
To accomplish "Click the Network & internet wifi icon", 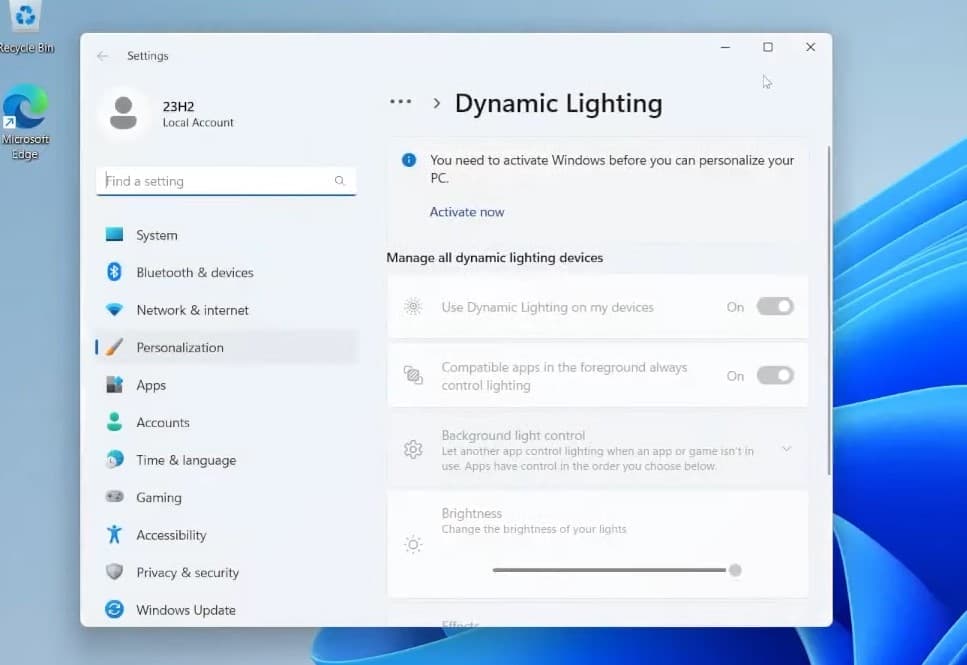I will [x=114, y=310].
